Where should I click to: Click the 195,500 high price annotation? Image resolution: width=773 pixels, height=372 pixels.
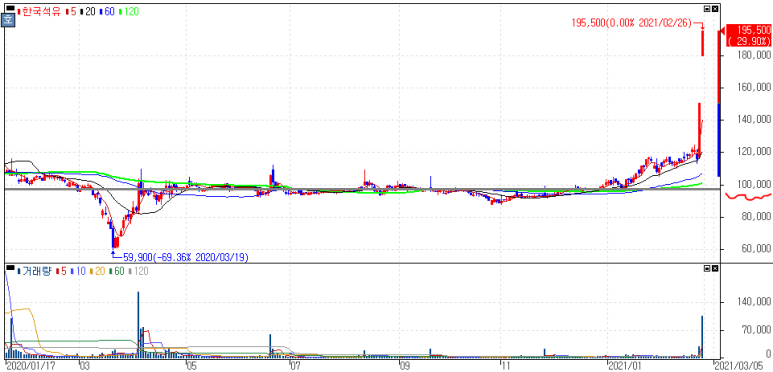coord(632,22)
